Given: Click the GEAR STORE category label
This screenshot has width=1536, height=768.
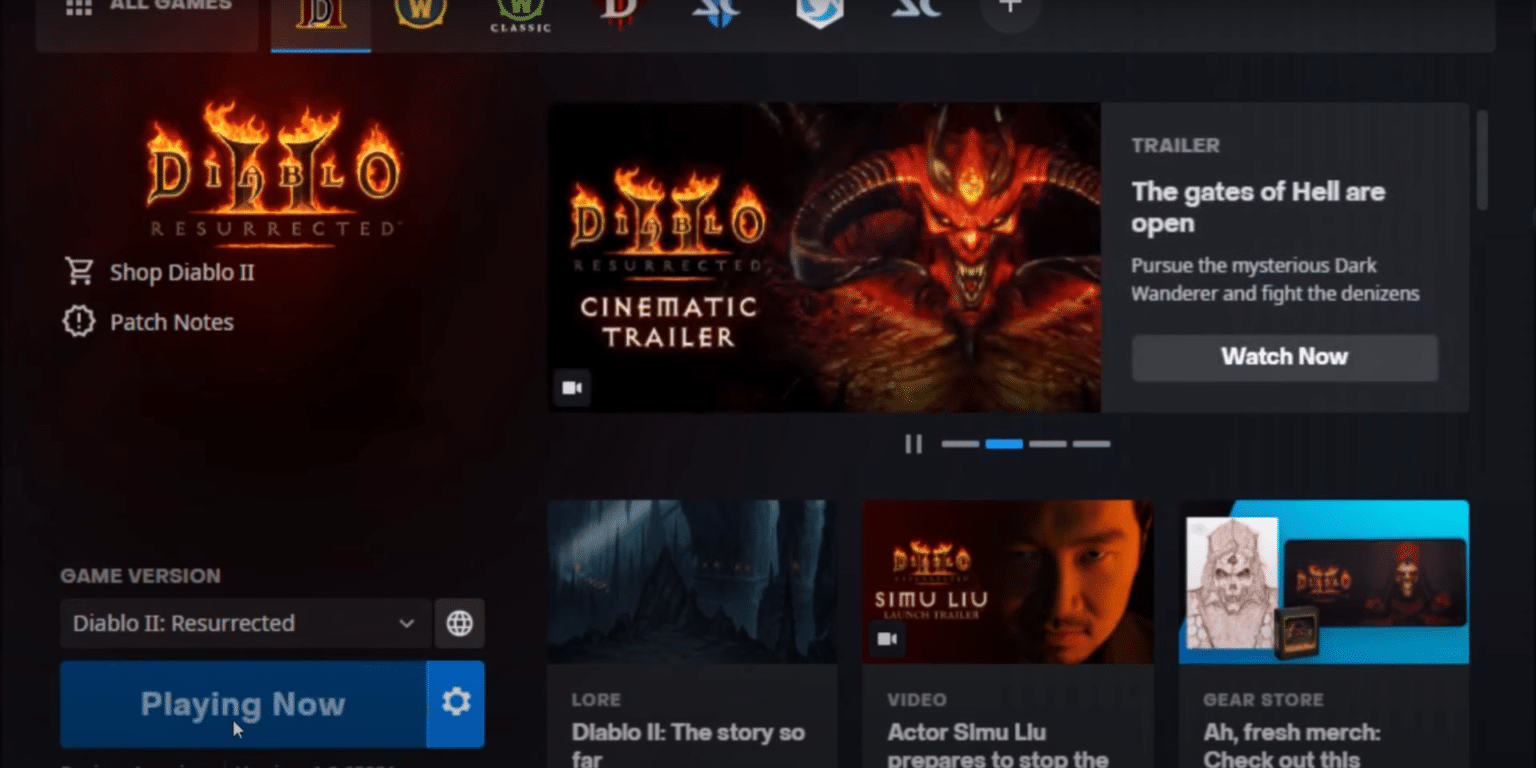Looking at the screenshot, I should click(x=1263, y=700).
